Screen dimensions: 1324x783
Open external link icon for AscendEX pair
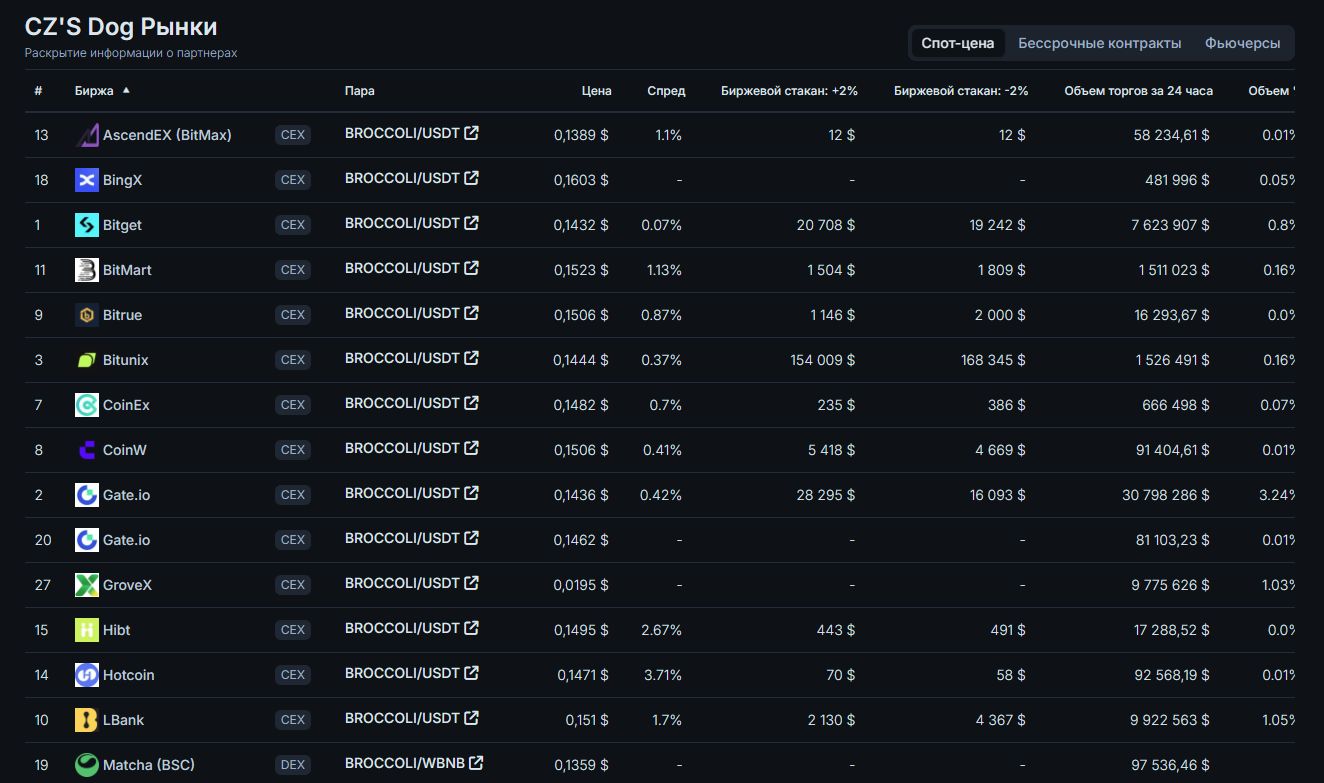pyautogui.click(x=472, y=133)
